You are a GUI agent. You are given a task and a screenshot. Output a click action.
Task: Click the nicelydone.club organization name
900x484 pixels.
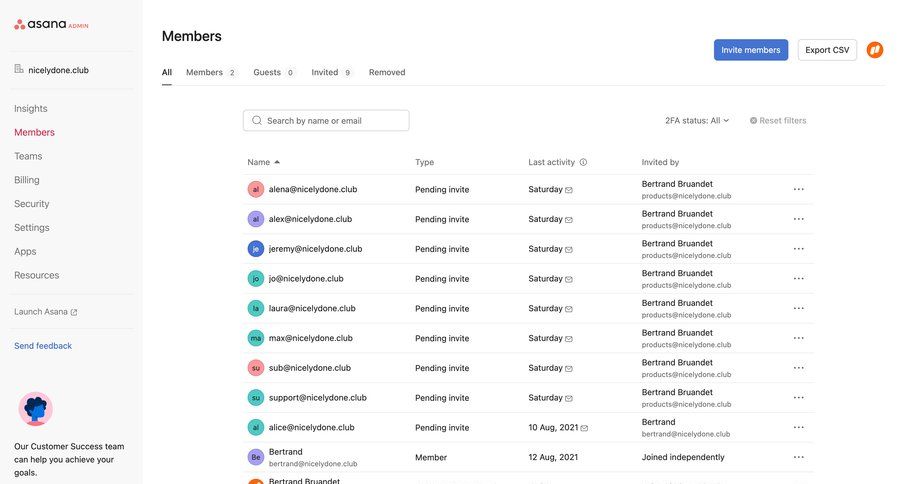[x=59, y=70]
